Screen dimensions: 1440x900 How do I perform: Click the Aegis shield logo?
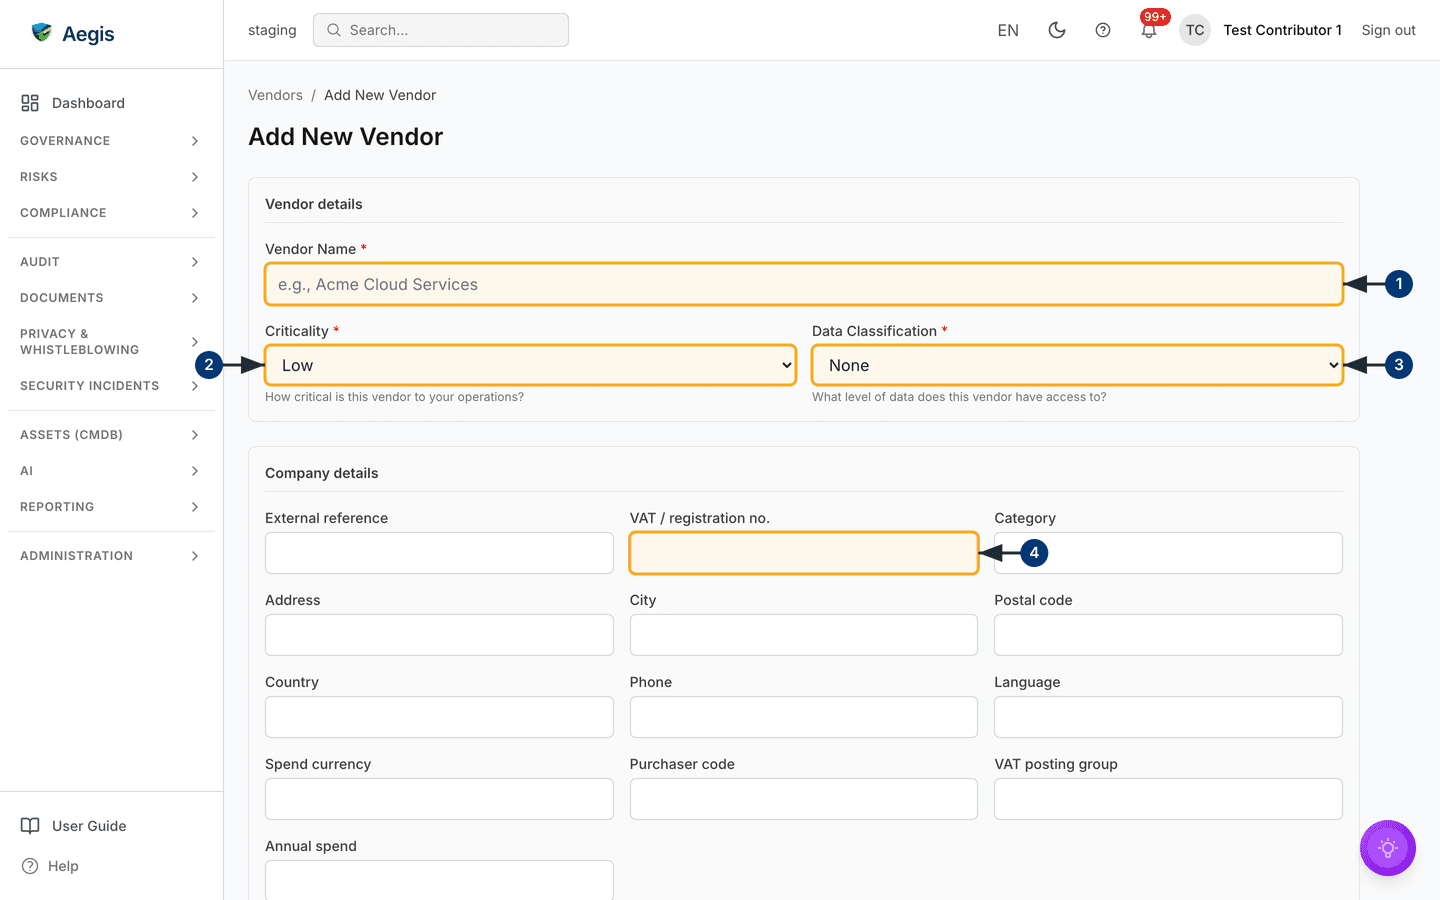41,32
